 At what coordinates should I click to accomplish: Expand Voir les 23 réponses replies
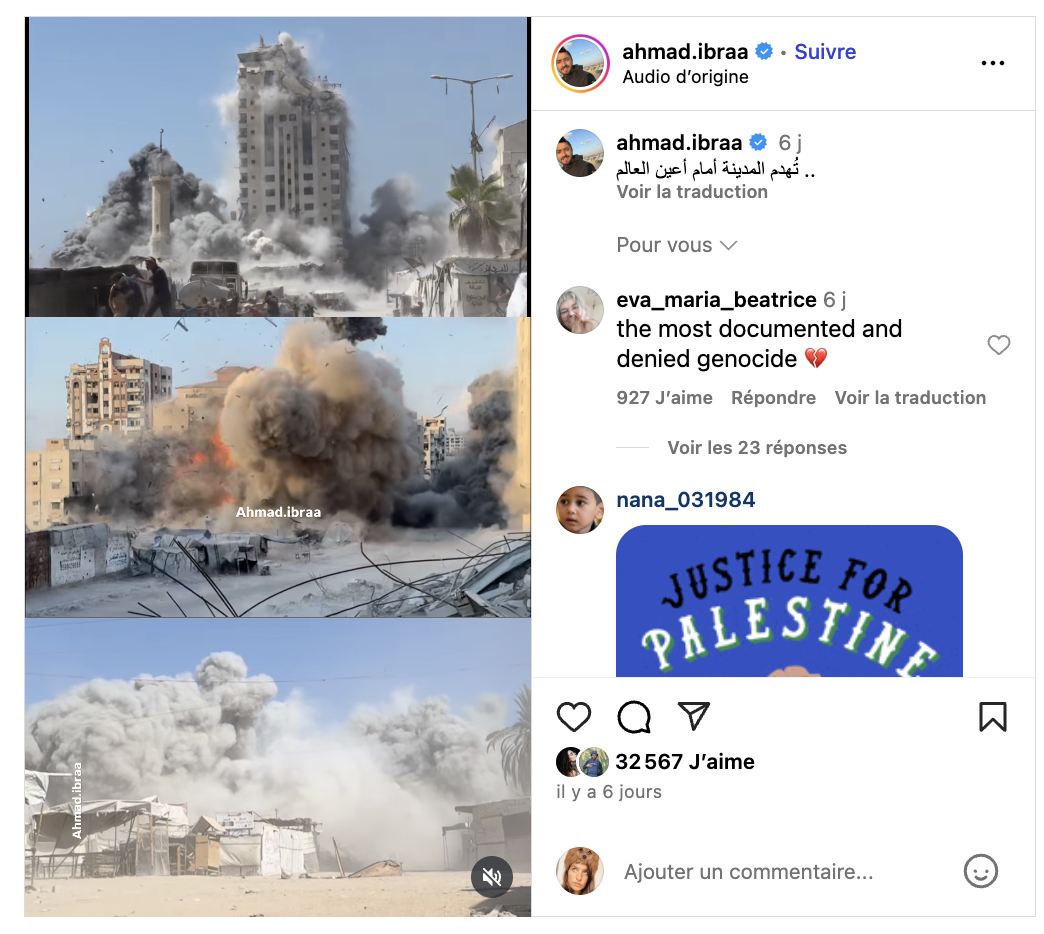757,447
